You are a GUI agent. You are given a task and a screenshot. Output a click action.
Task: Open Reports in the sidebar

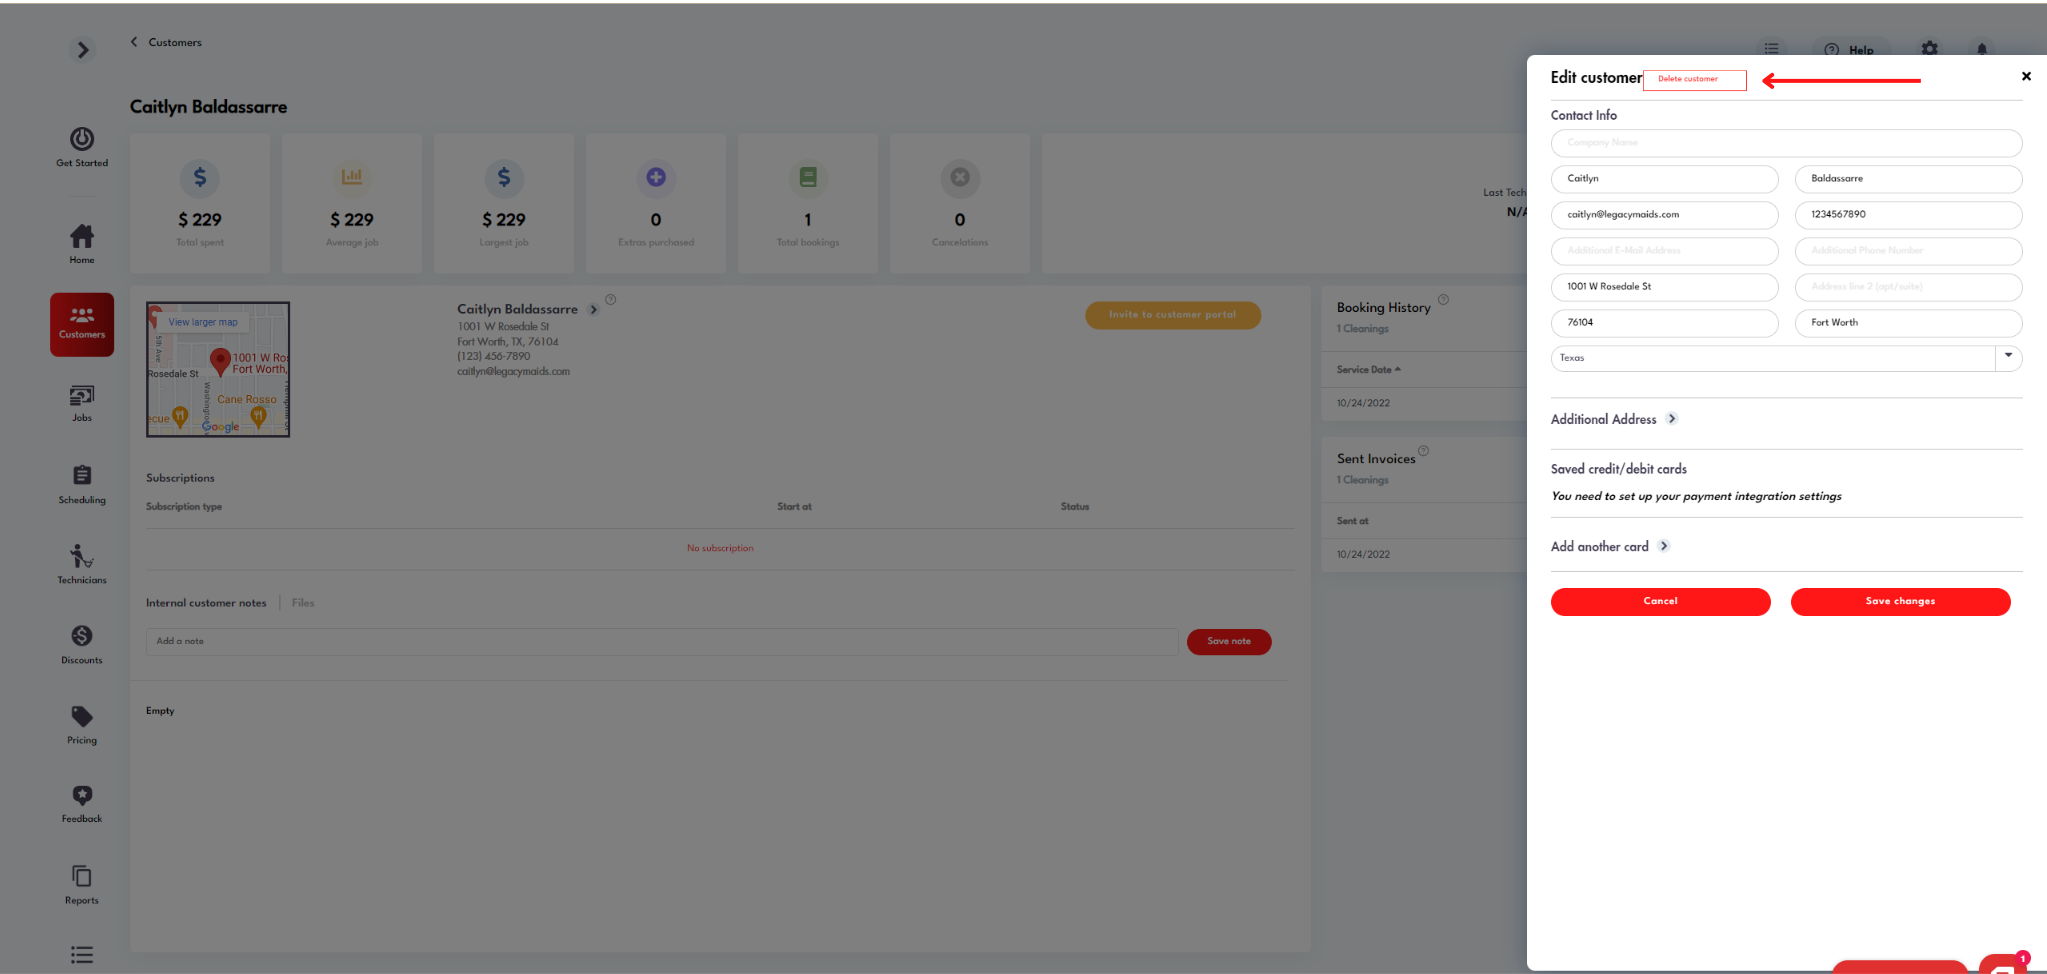[x=82, y=885]
